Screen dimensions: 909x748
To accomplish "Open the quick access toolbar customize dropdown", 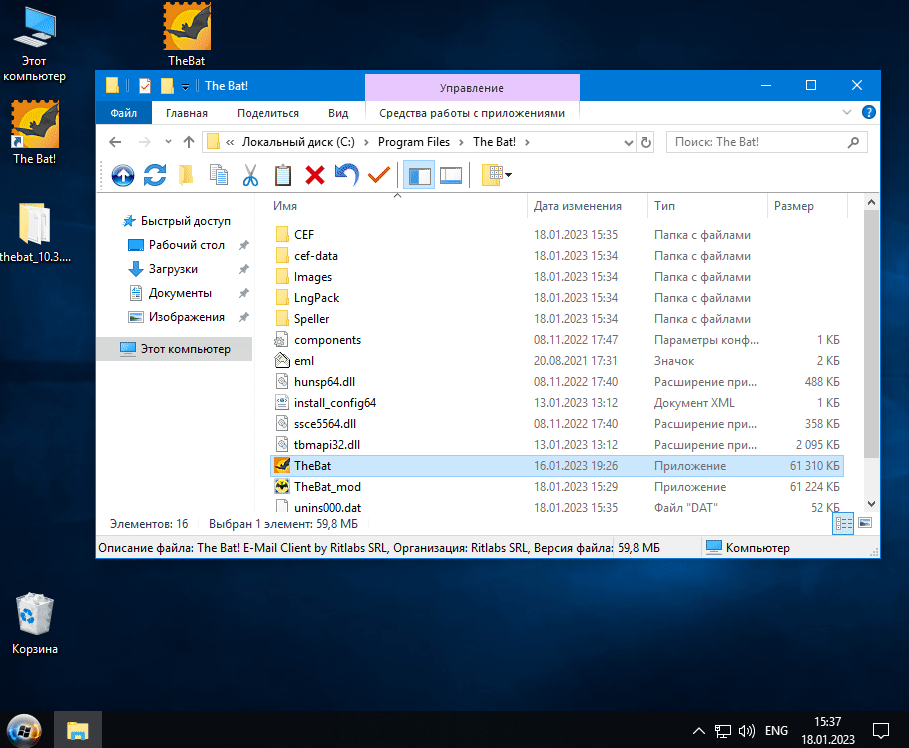I will coord(186,87).
